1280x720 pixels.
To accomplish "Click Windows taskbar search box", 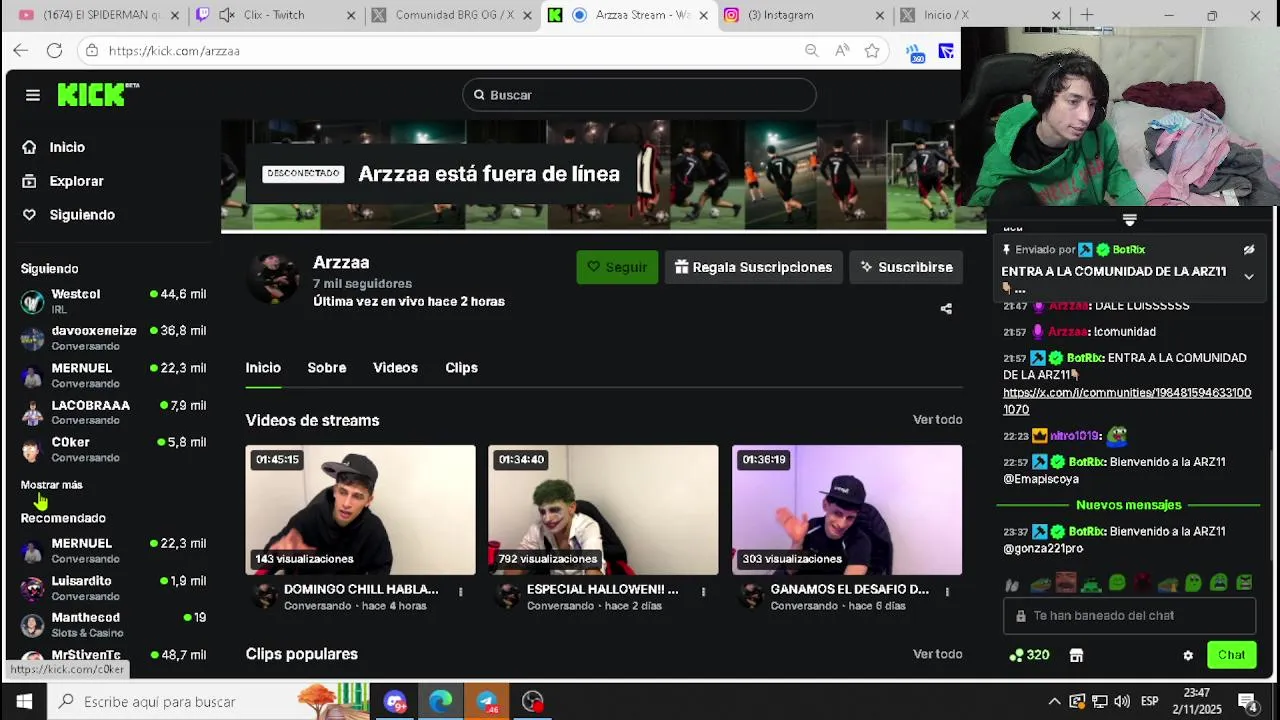I will pyautogui.click(x=174, y=702).
